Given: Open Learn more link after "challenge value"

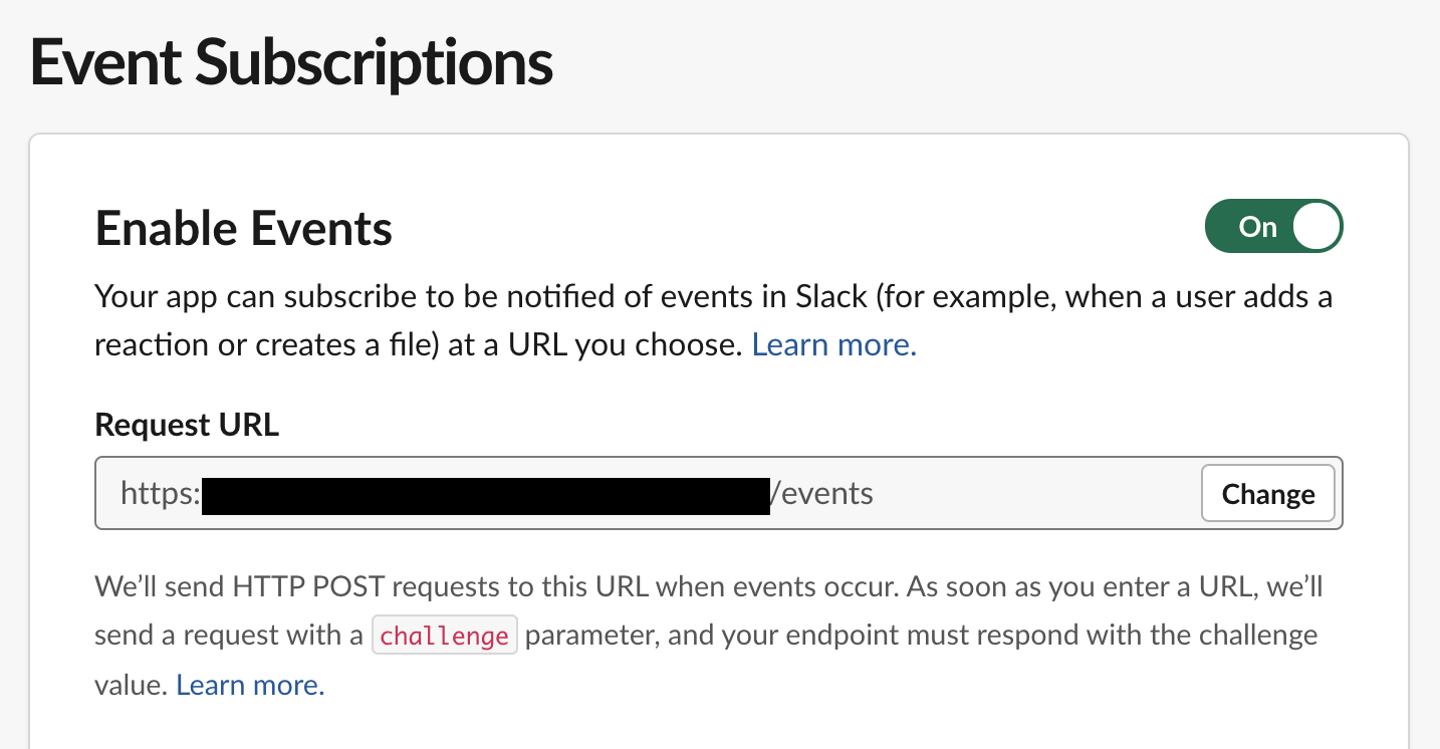Looking at the screenshot, I should click(250, 685).
